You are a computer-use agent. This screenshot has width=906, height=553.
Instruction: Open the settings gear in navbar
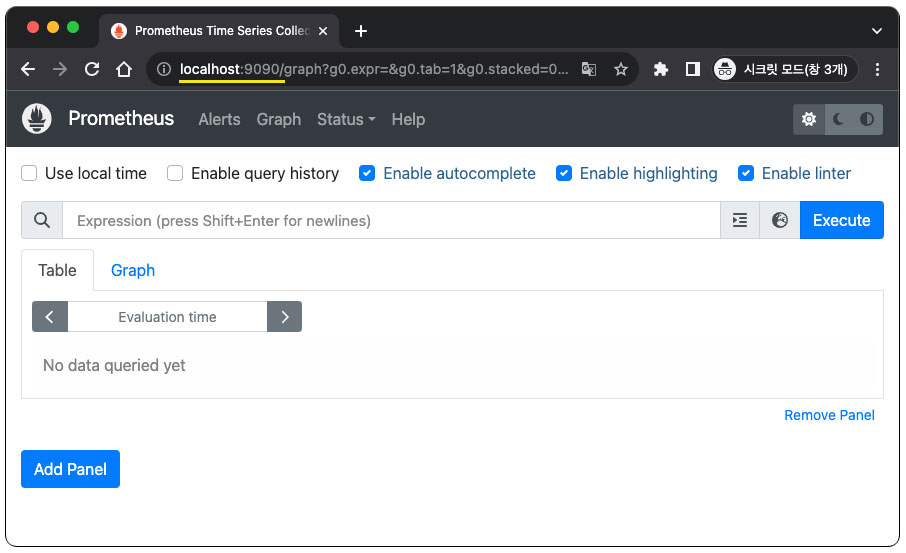(808, 119)
